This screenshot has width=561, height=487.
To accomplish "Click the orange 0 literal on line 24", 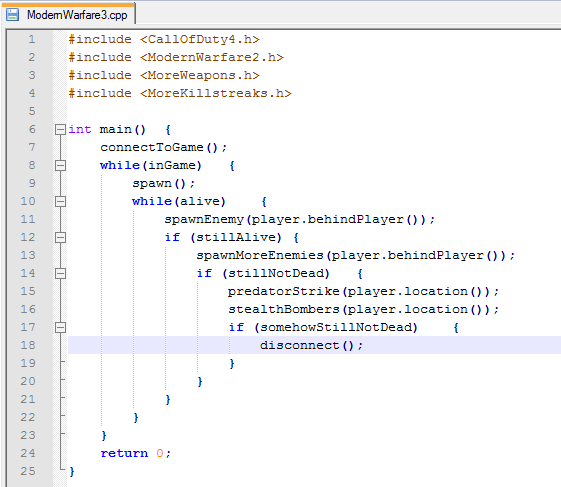I will (160, 453).
